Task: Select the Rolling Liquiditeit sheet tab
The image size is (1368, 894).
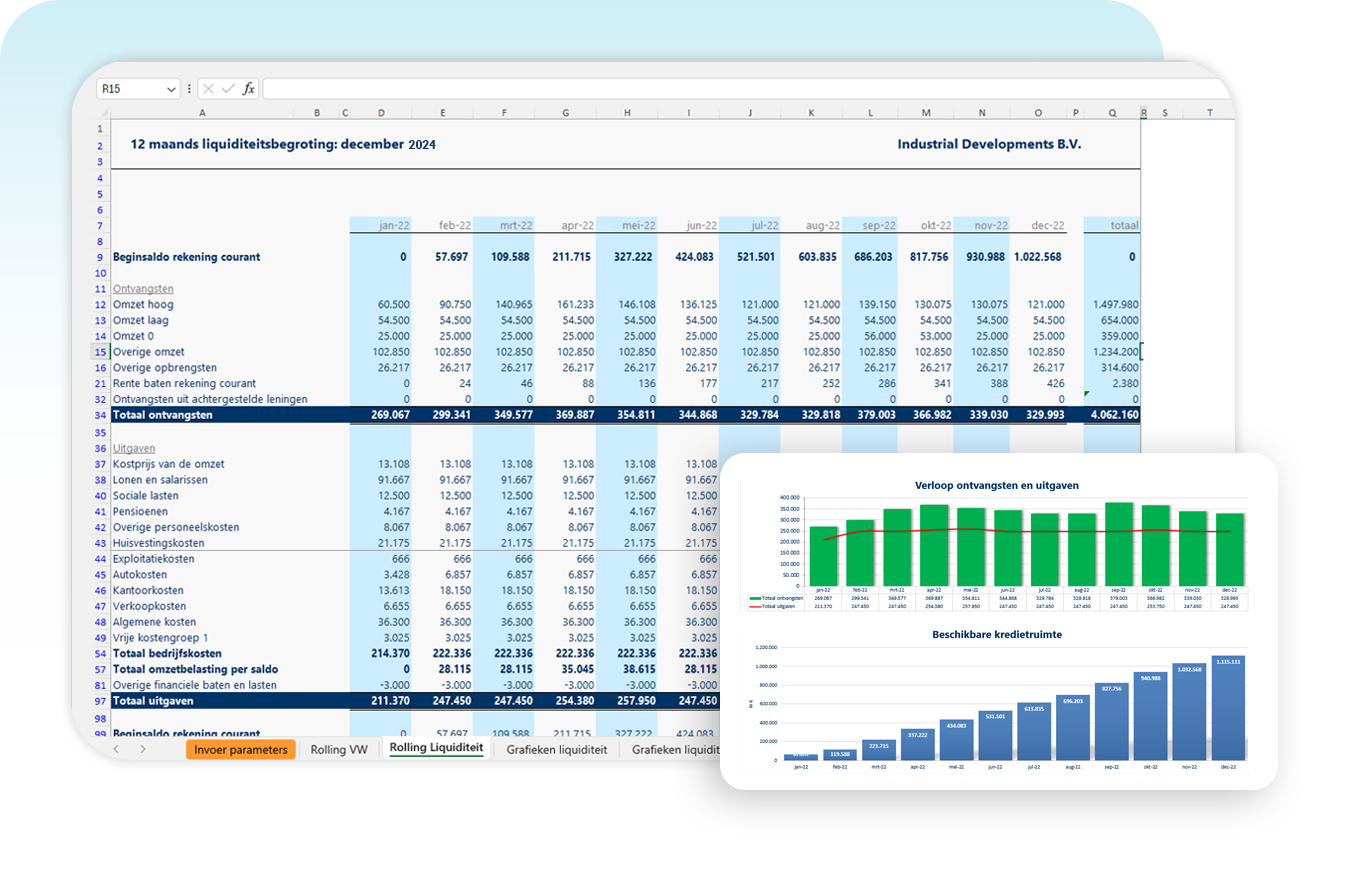Action: [436, 748]
